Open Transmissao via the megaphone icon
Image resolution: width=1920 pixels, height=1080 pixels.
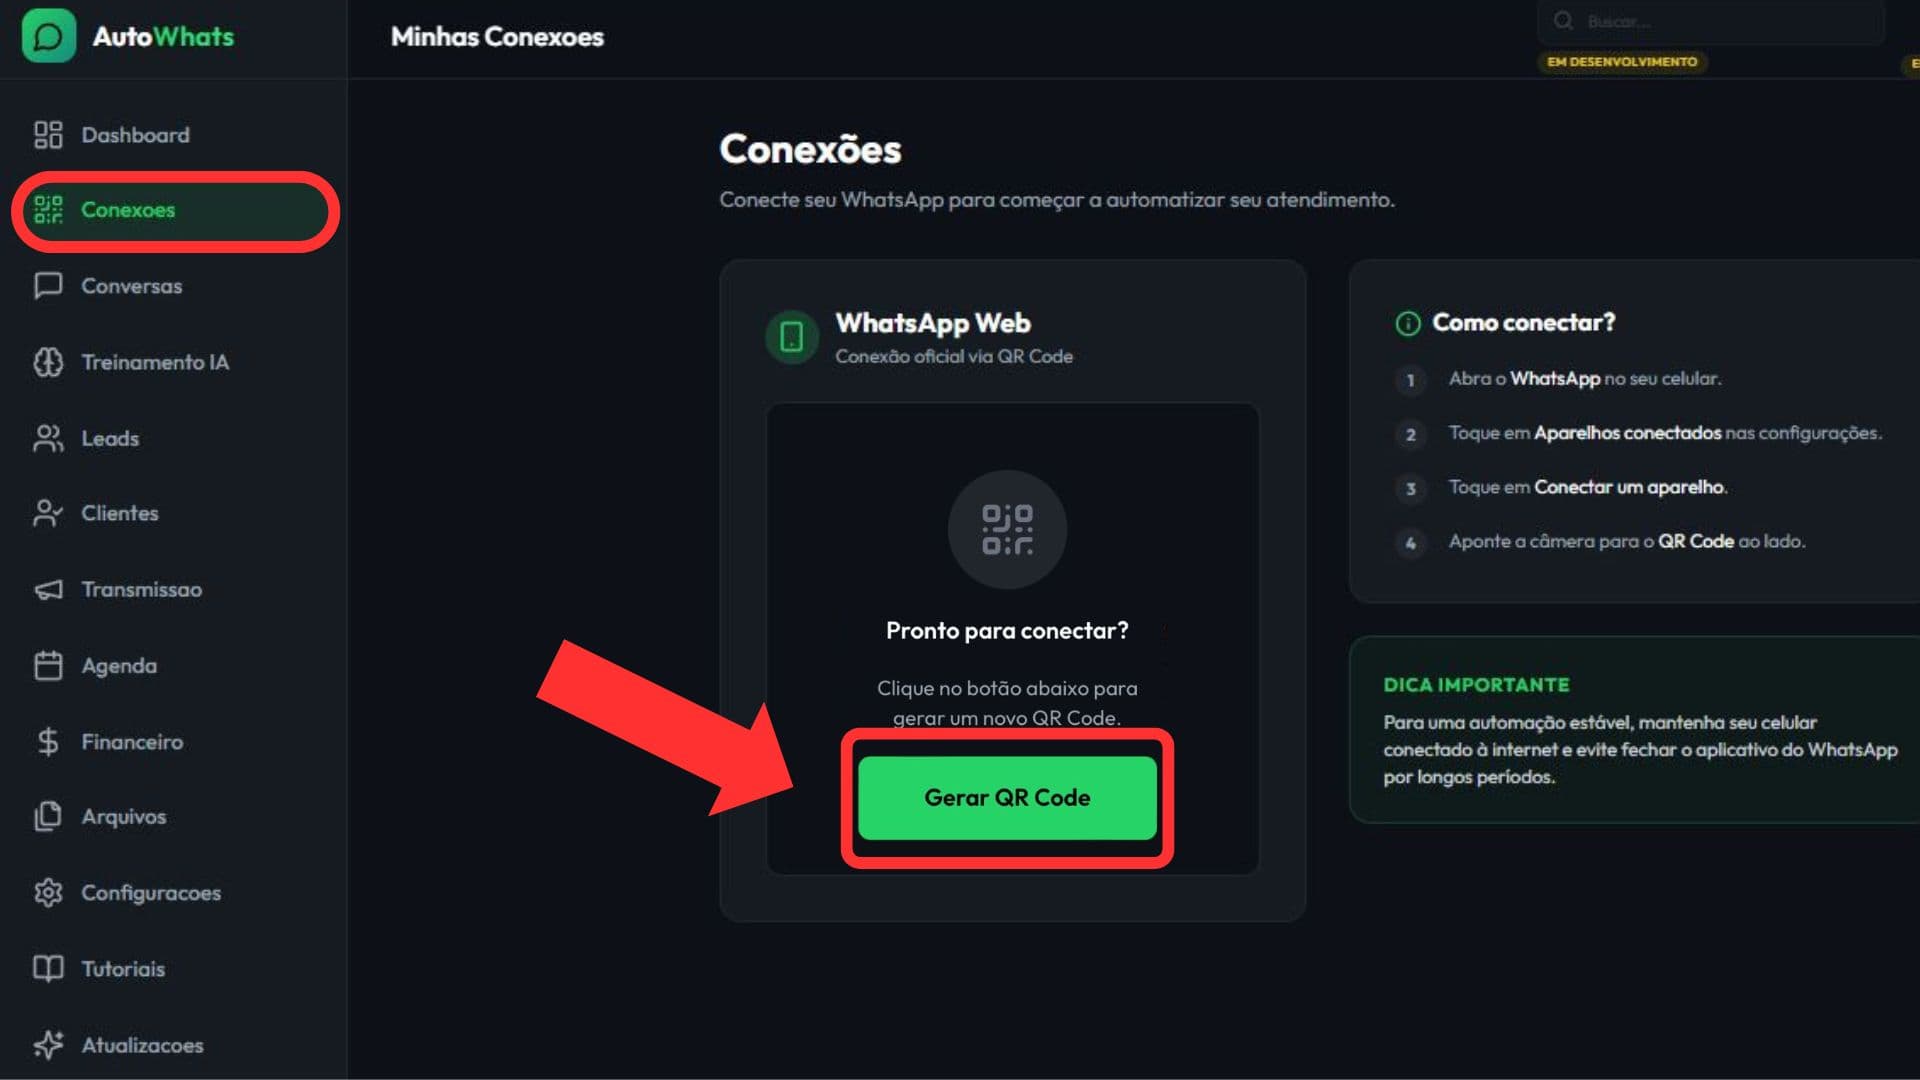[x=48, y=590]
